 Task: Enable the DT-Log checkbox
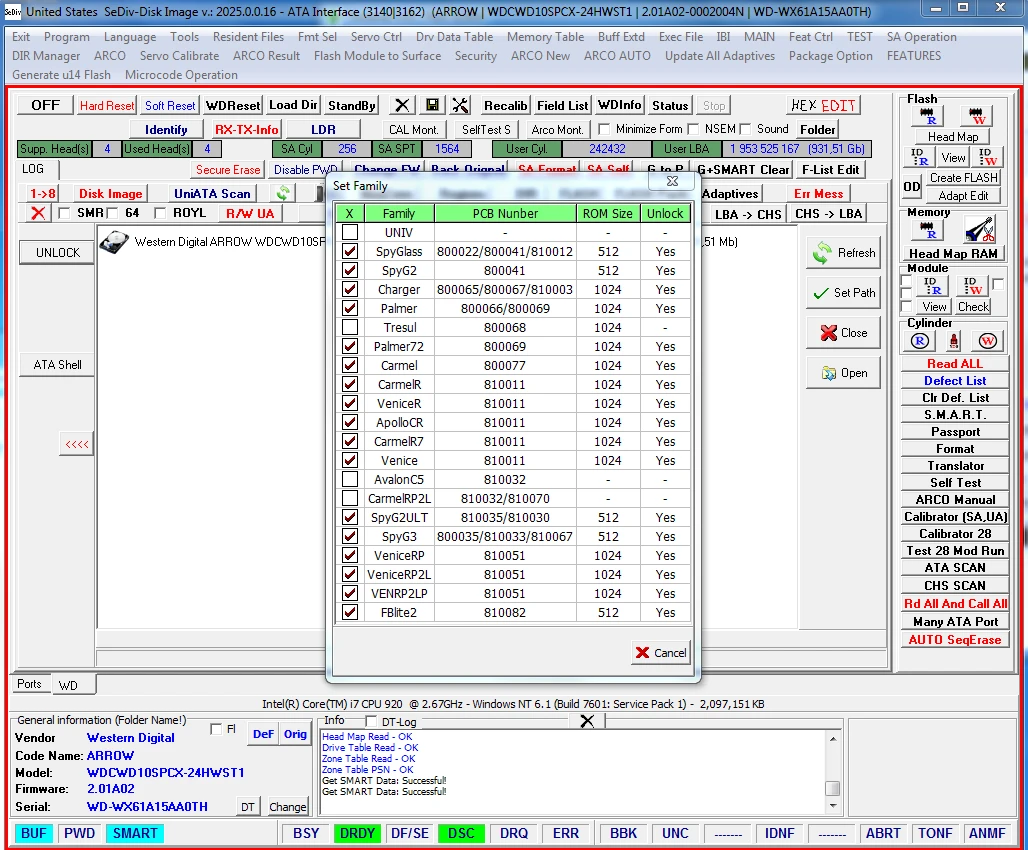pyautogui.click(x=371, y=721)
